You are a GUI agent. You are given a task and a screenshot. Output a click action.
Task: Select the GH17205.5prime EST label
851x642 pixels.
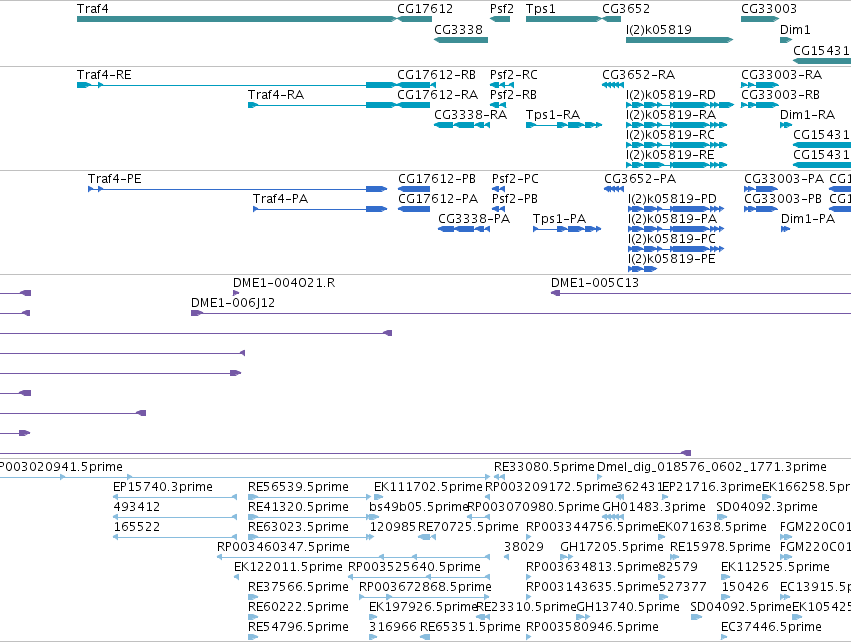point(612,547)
